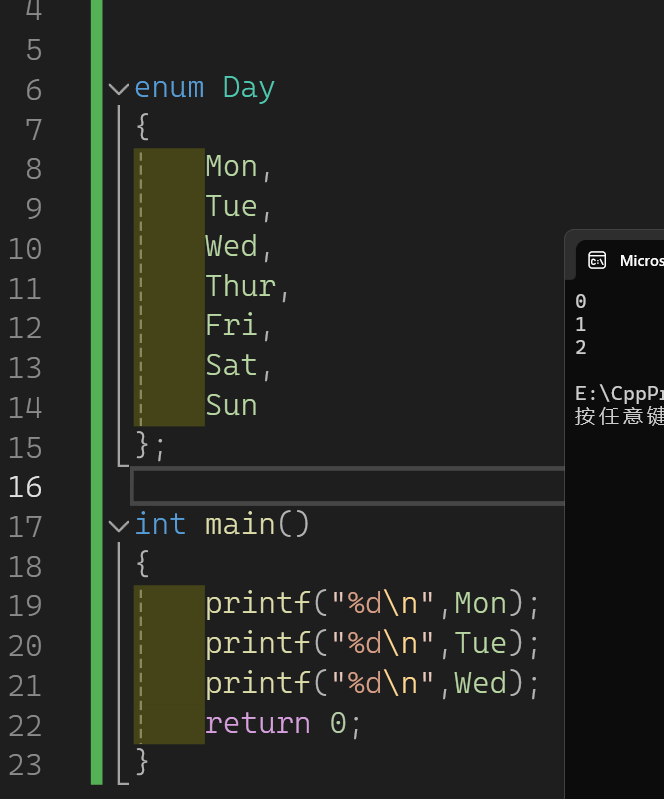
Task: Collapse the int main() function block
Action: (x=119, y=526)
